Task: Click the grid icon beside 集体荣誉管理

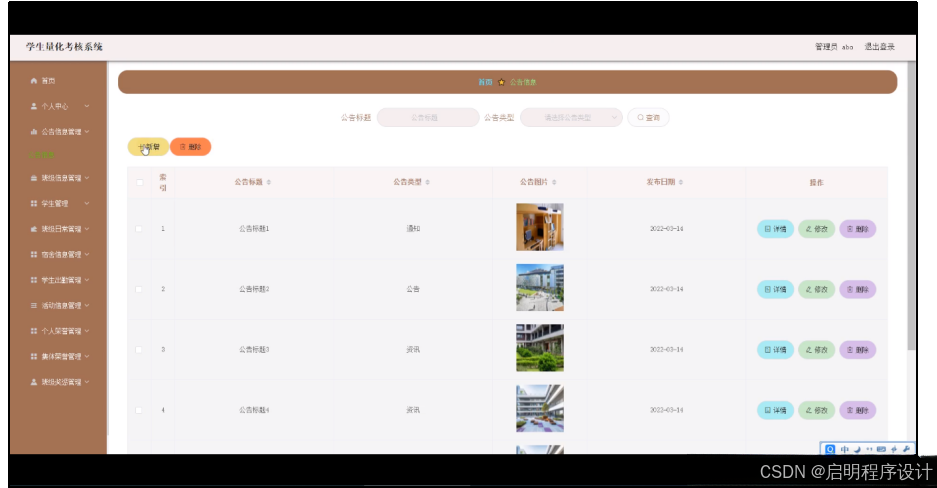Action: [x=34, y=357]
